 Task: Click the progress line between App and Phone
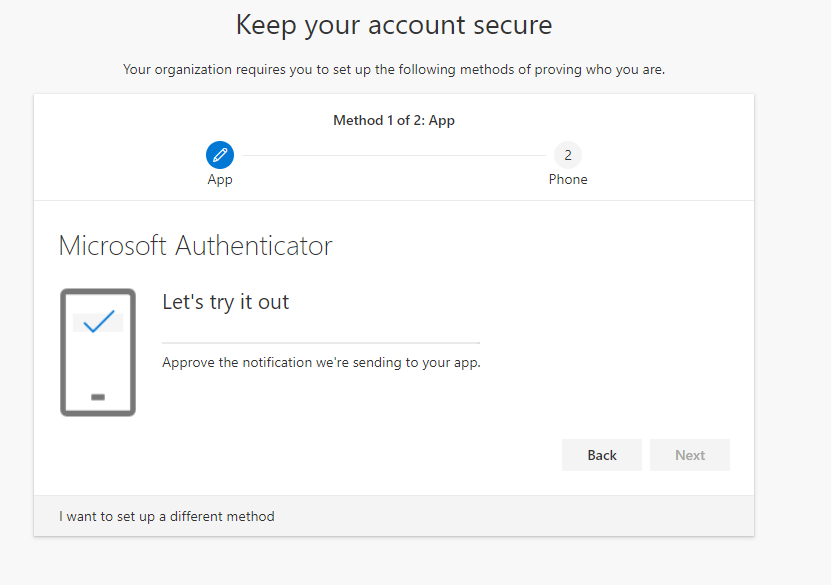click(394, 155)
